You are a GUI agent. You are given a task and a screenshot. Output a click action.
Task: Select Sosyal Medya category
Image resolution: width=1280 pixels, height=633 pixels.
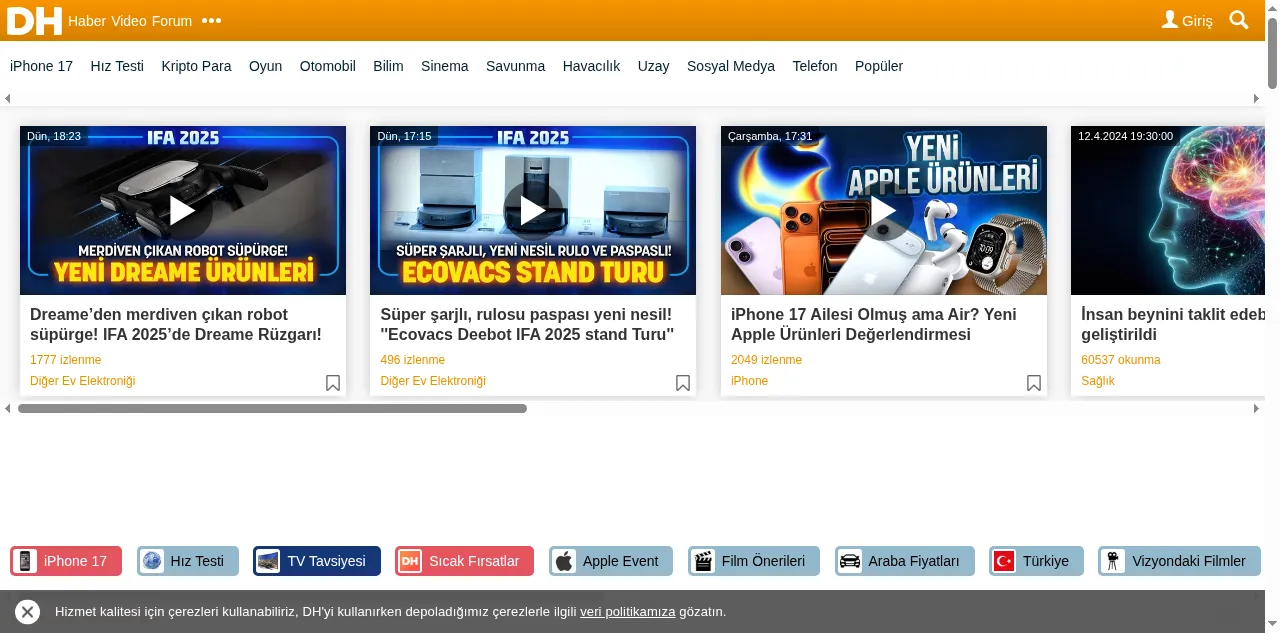click(x=731, y=66)
